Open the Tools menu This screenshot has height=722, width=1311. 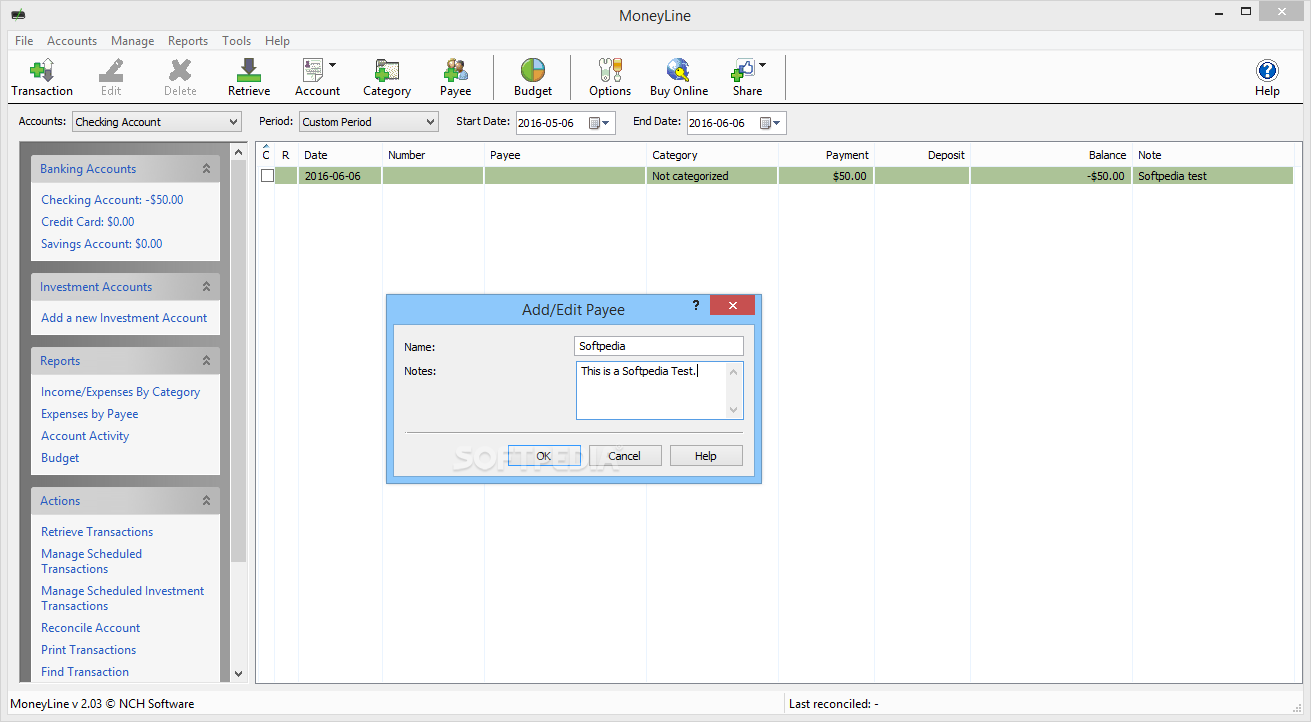tap(237, 41)
